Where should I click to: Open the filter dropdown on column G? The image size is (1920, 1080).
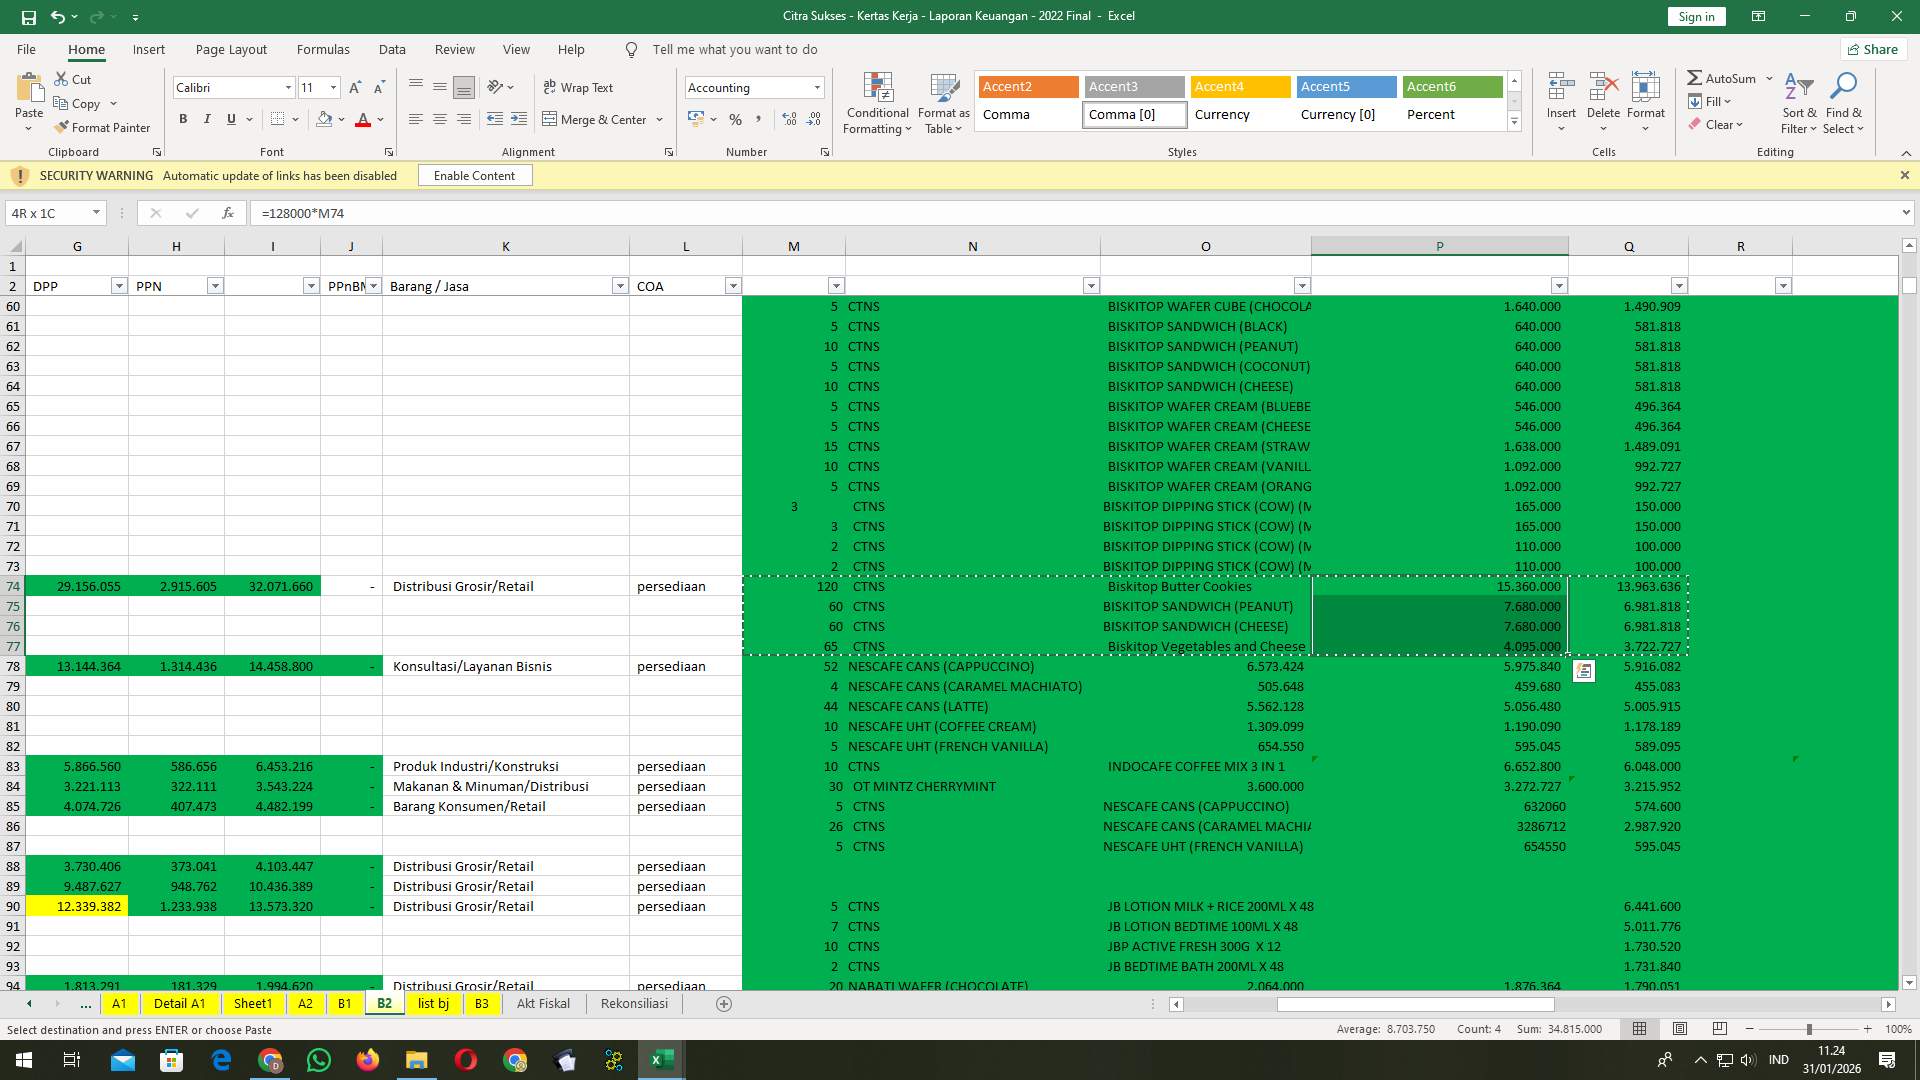pos(117,285)
